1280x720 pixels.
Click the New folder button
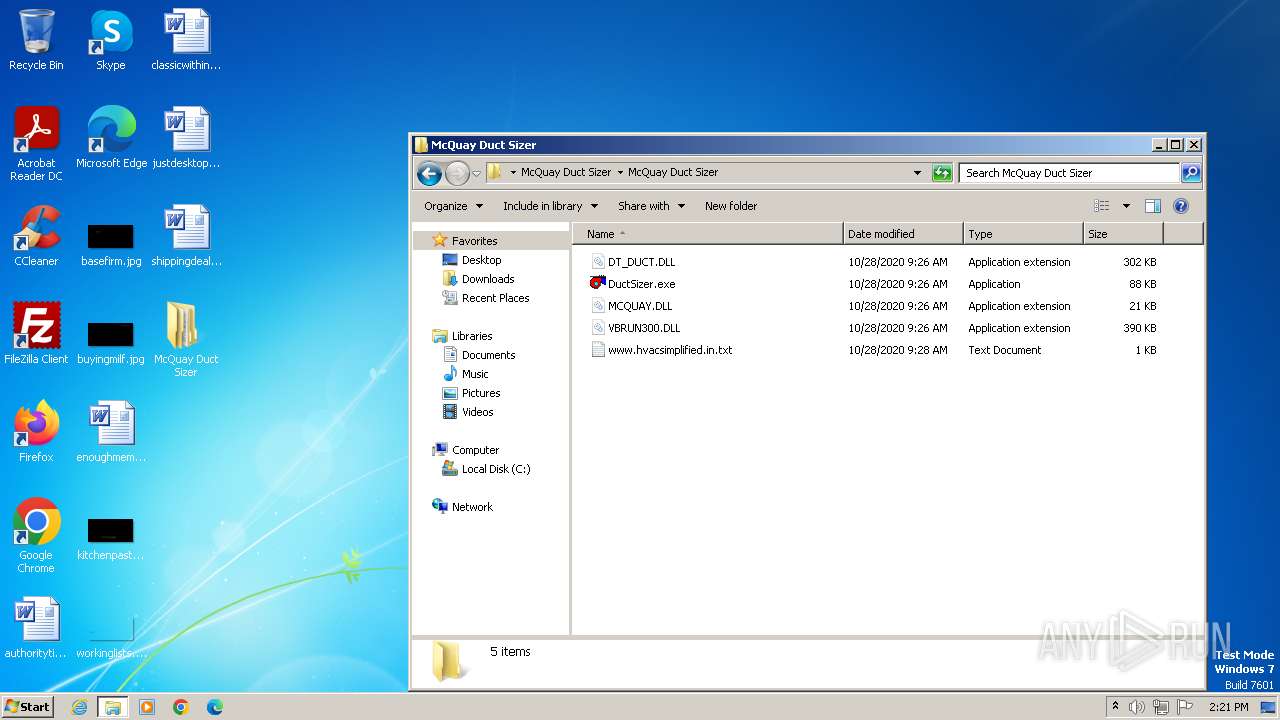pyautogui.click(x=731, y=206)
